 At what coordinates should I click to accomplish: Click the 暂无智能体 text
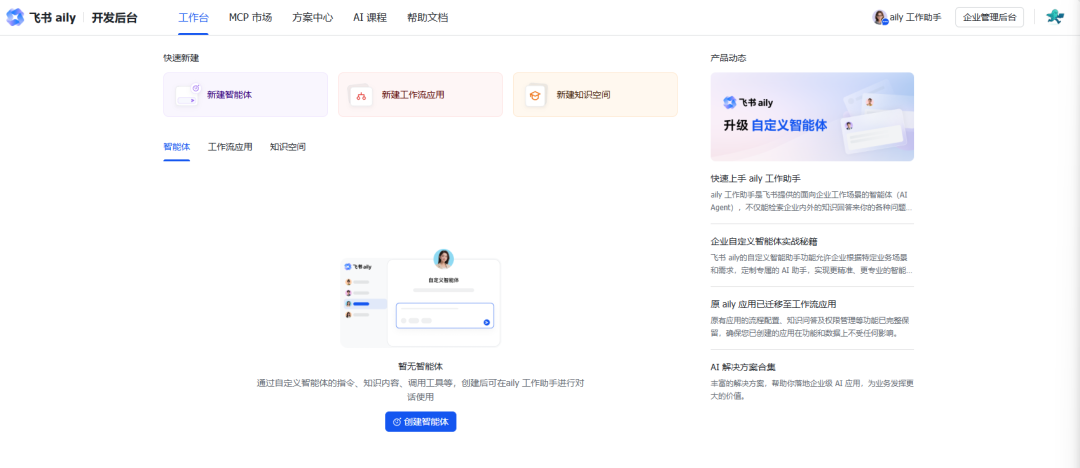420,366
